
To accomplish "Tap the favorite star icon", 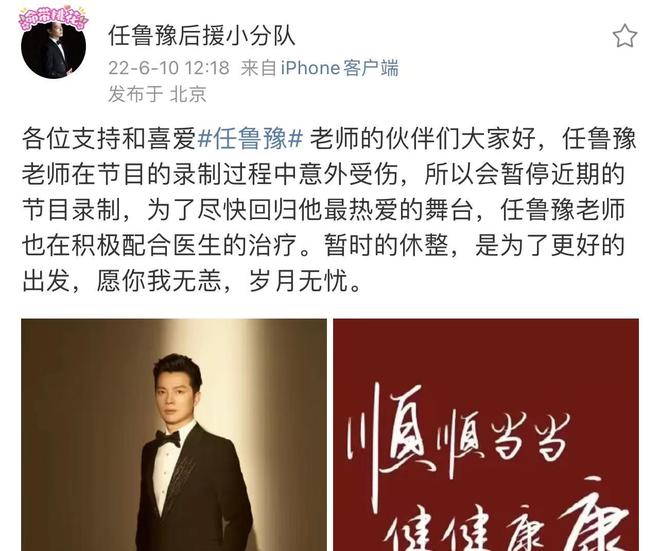I will point(625,36).
